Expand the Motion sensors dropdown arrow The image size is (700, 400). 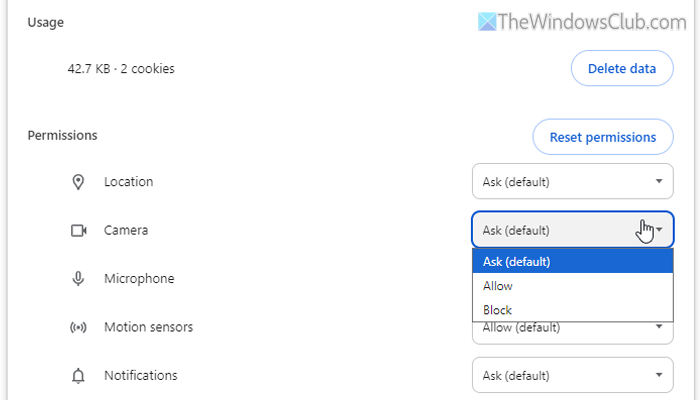[x=659, y=327]
